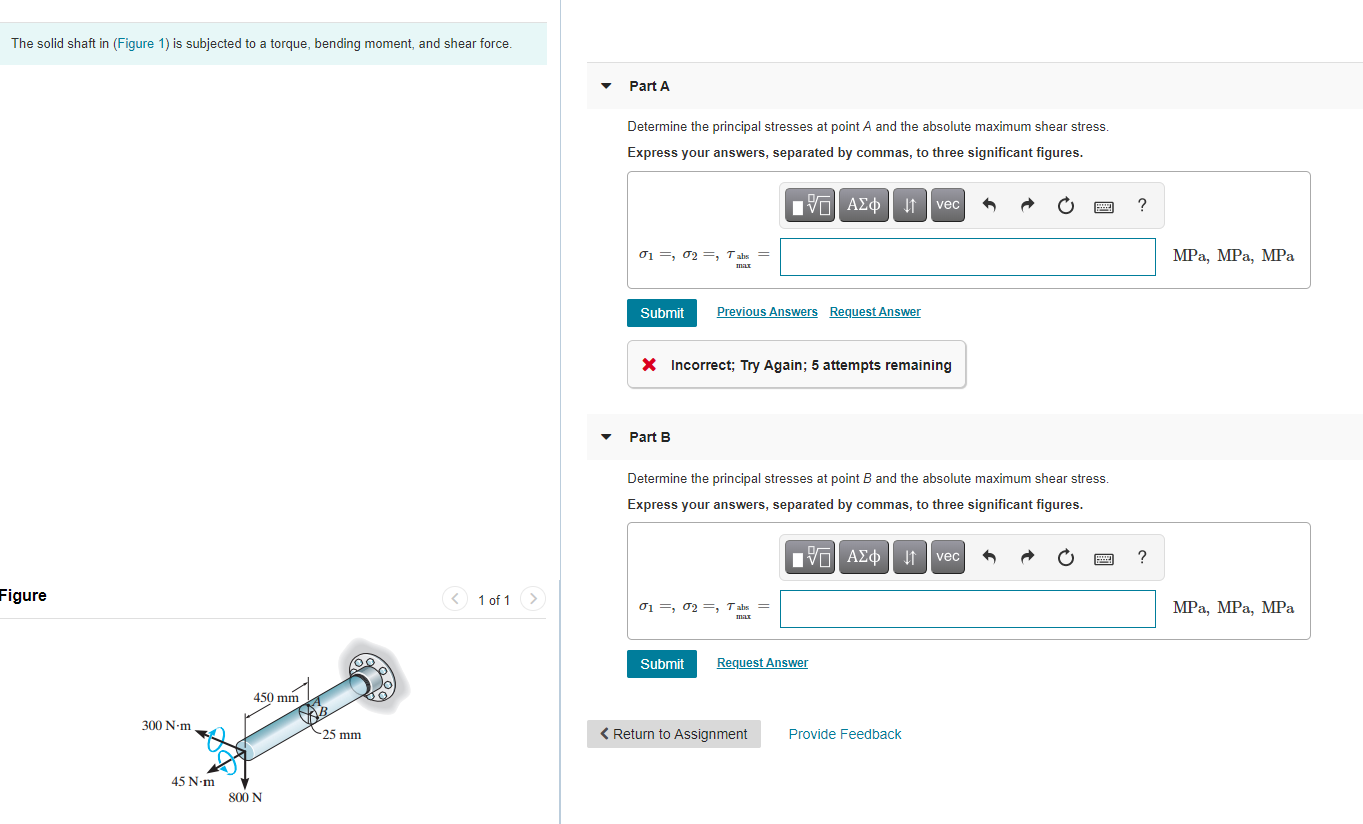Open keyboard shortcuts in Part B toolbar
Viewport: 1363px width, 824px height.
coord(1104,558)
